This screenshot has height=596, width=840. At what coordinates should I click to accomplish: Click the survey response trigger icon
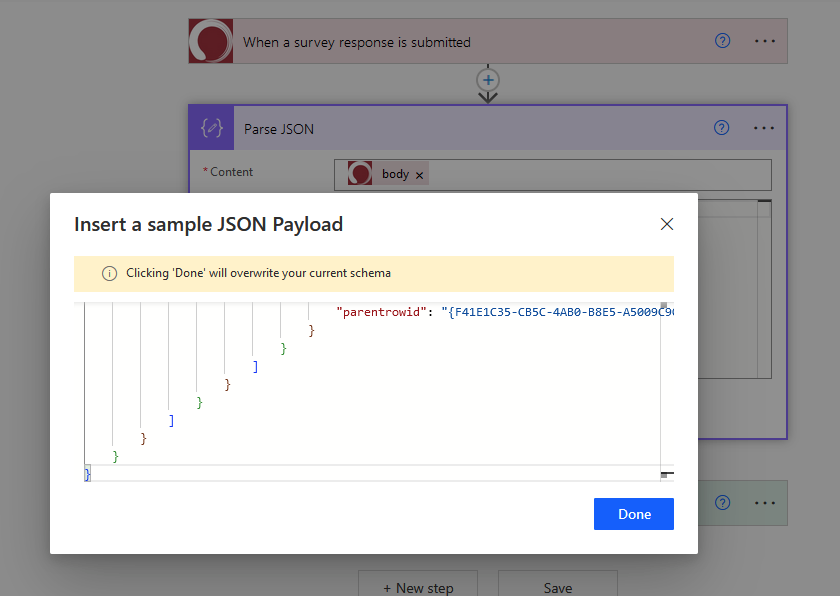point(210,41)
